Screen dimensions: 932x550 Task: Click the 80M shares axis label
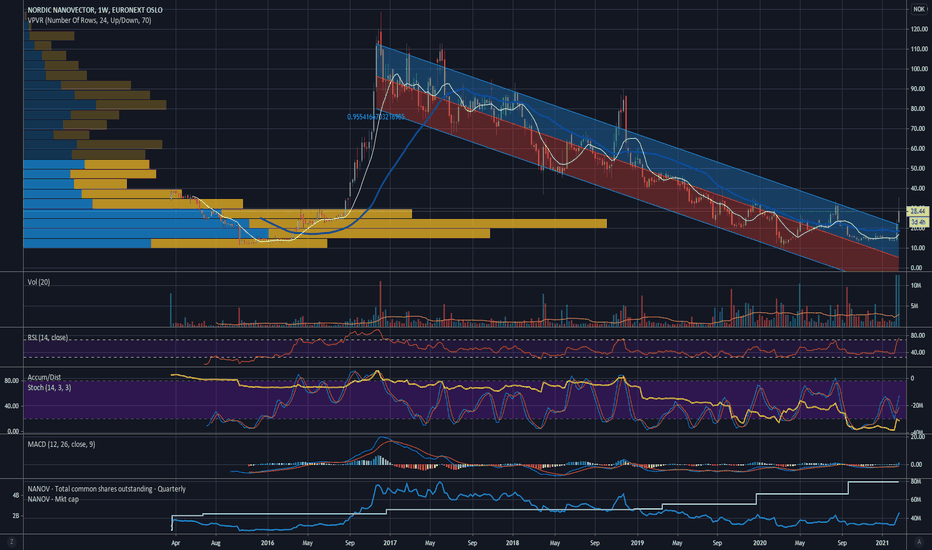(x=916, y=482)
